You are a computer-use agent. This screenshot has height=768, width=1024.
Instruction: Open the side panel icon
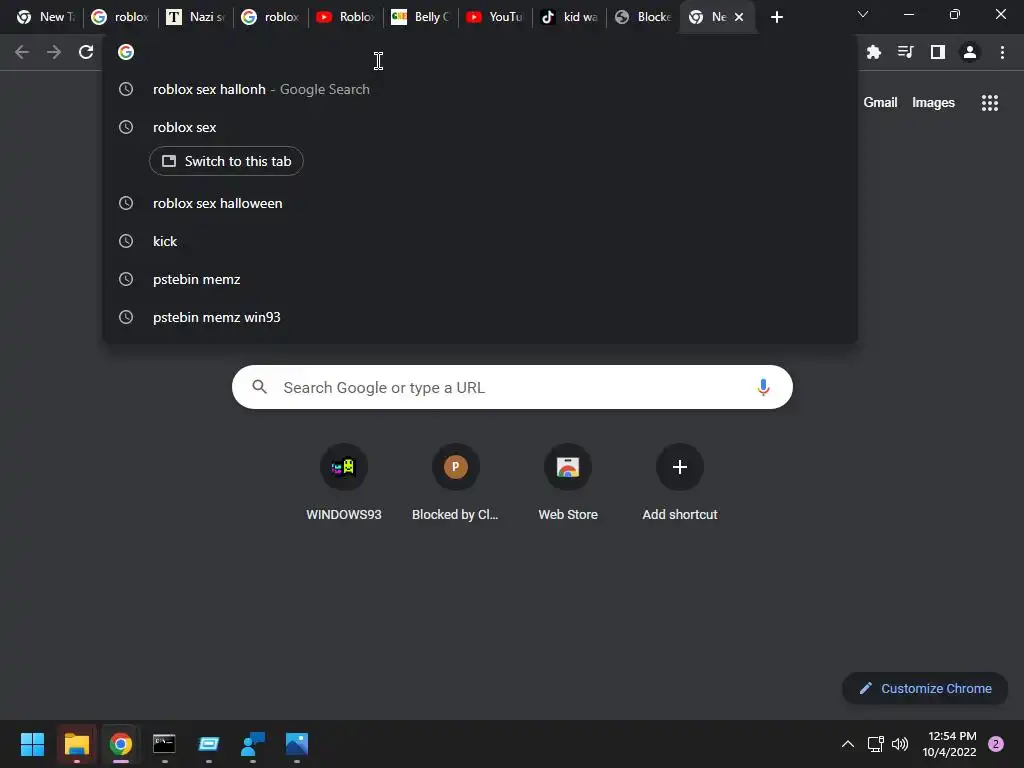(938, 52)
